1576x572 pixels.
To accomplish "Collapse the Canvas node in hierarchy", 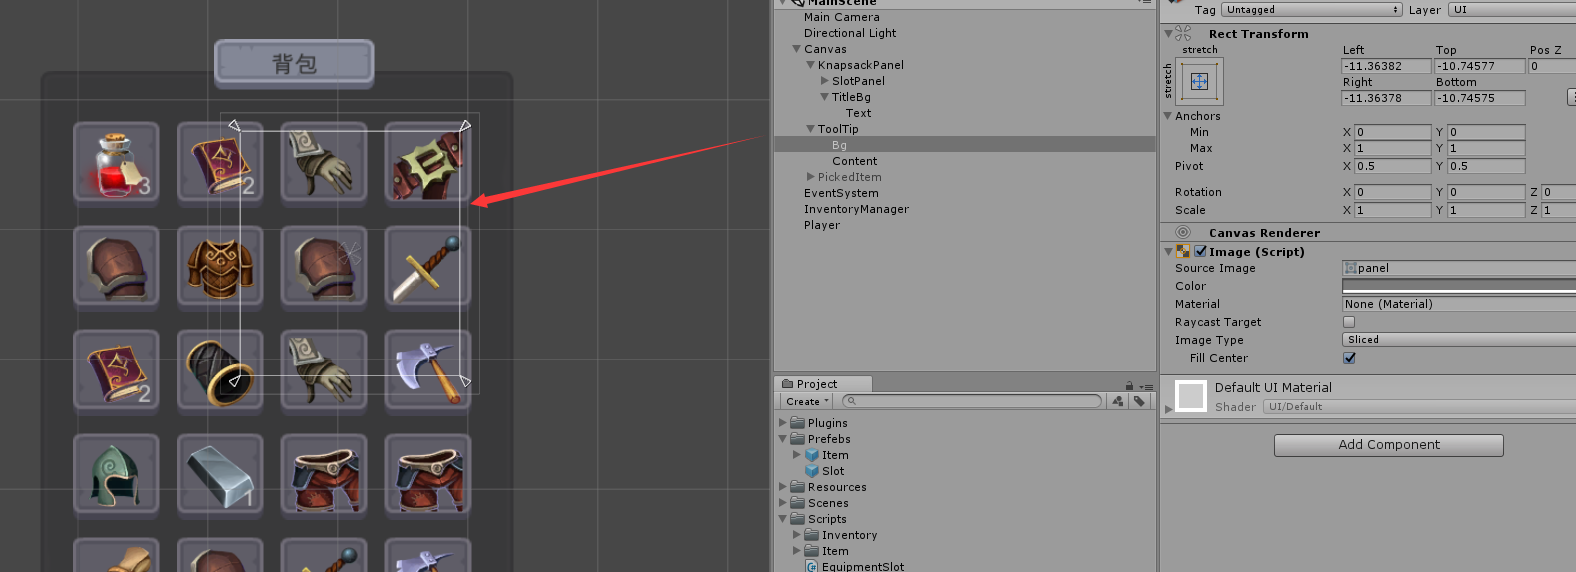I will 796,49.
